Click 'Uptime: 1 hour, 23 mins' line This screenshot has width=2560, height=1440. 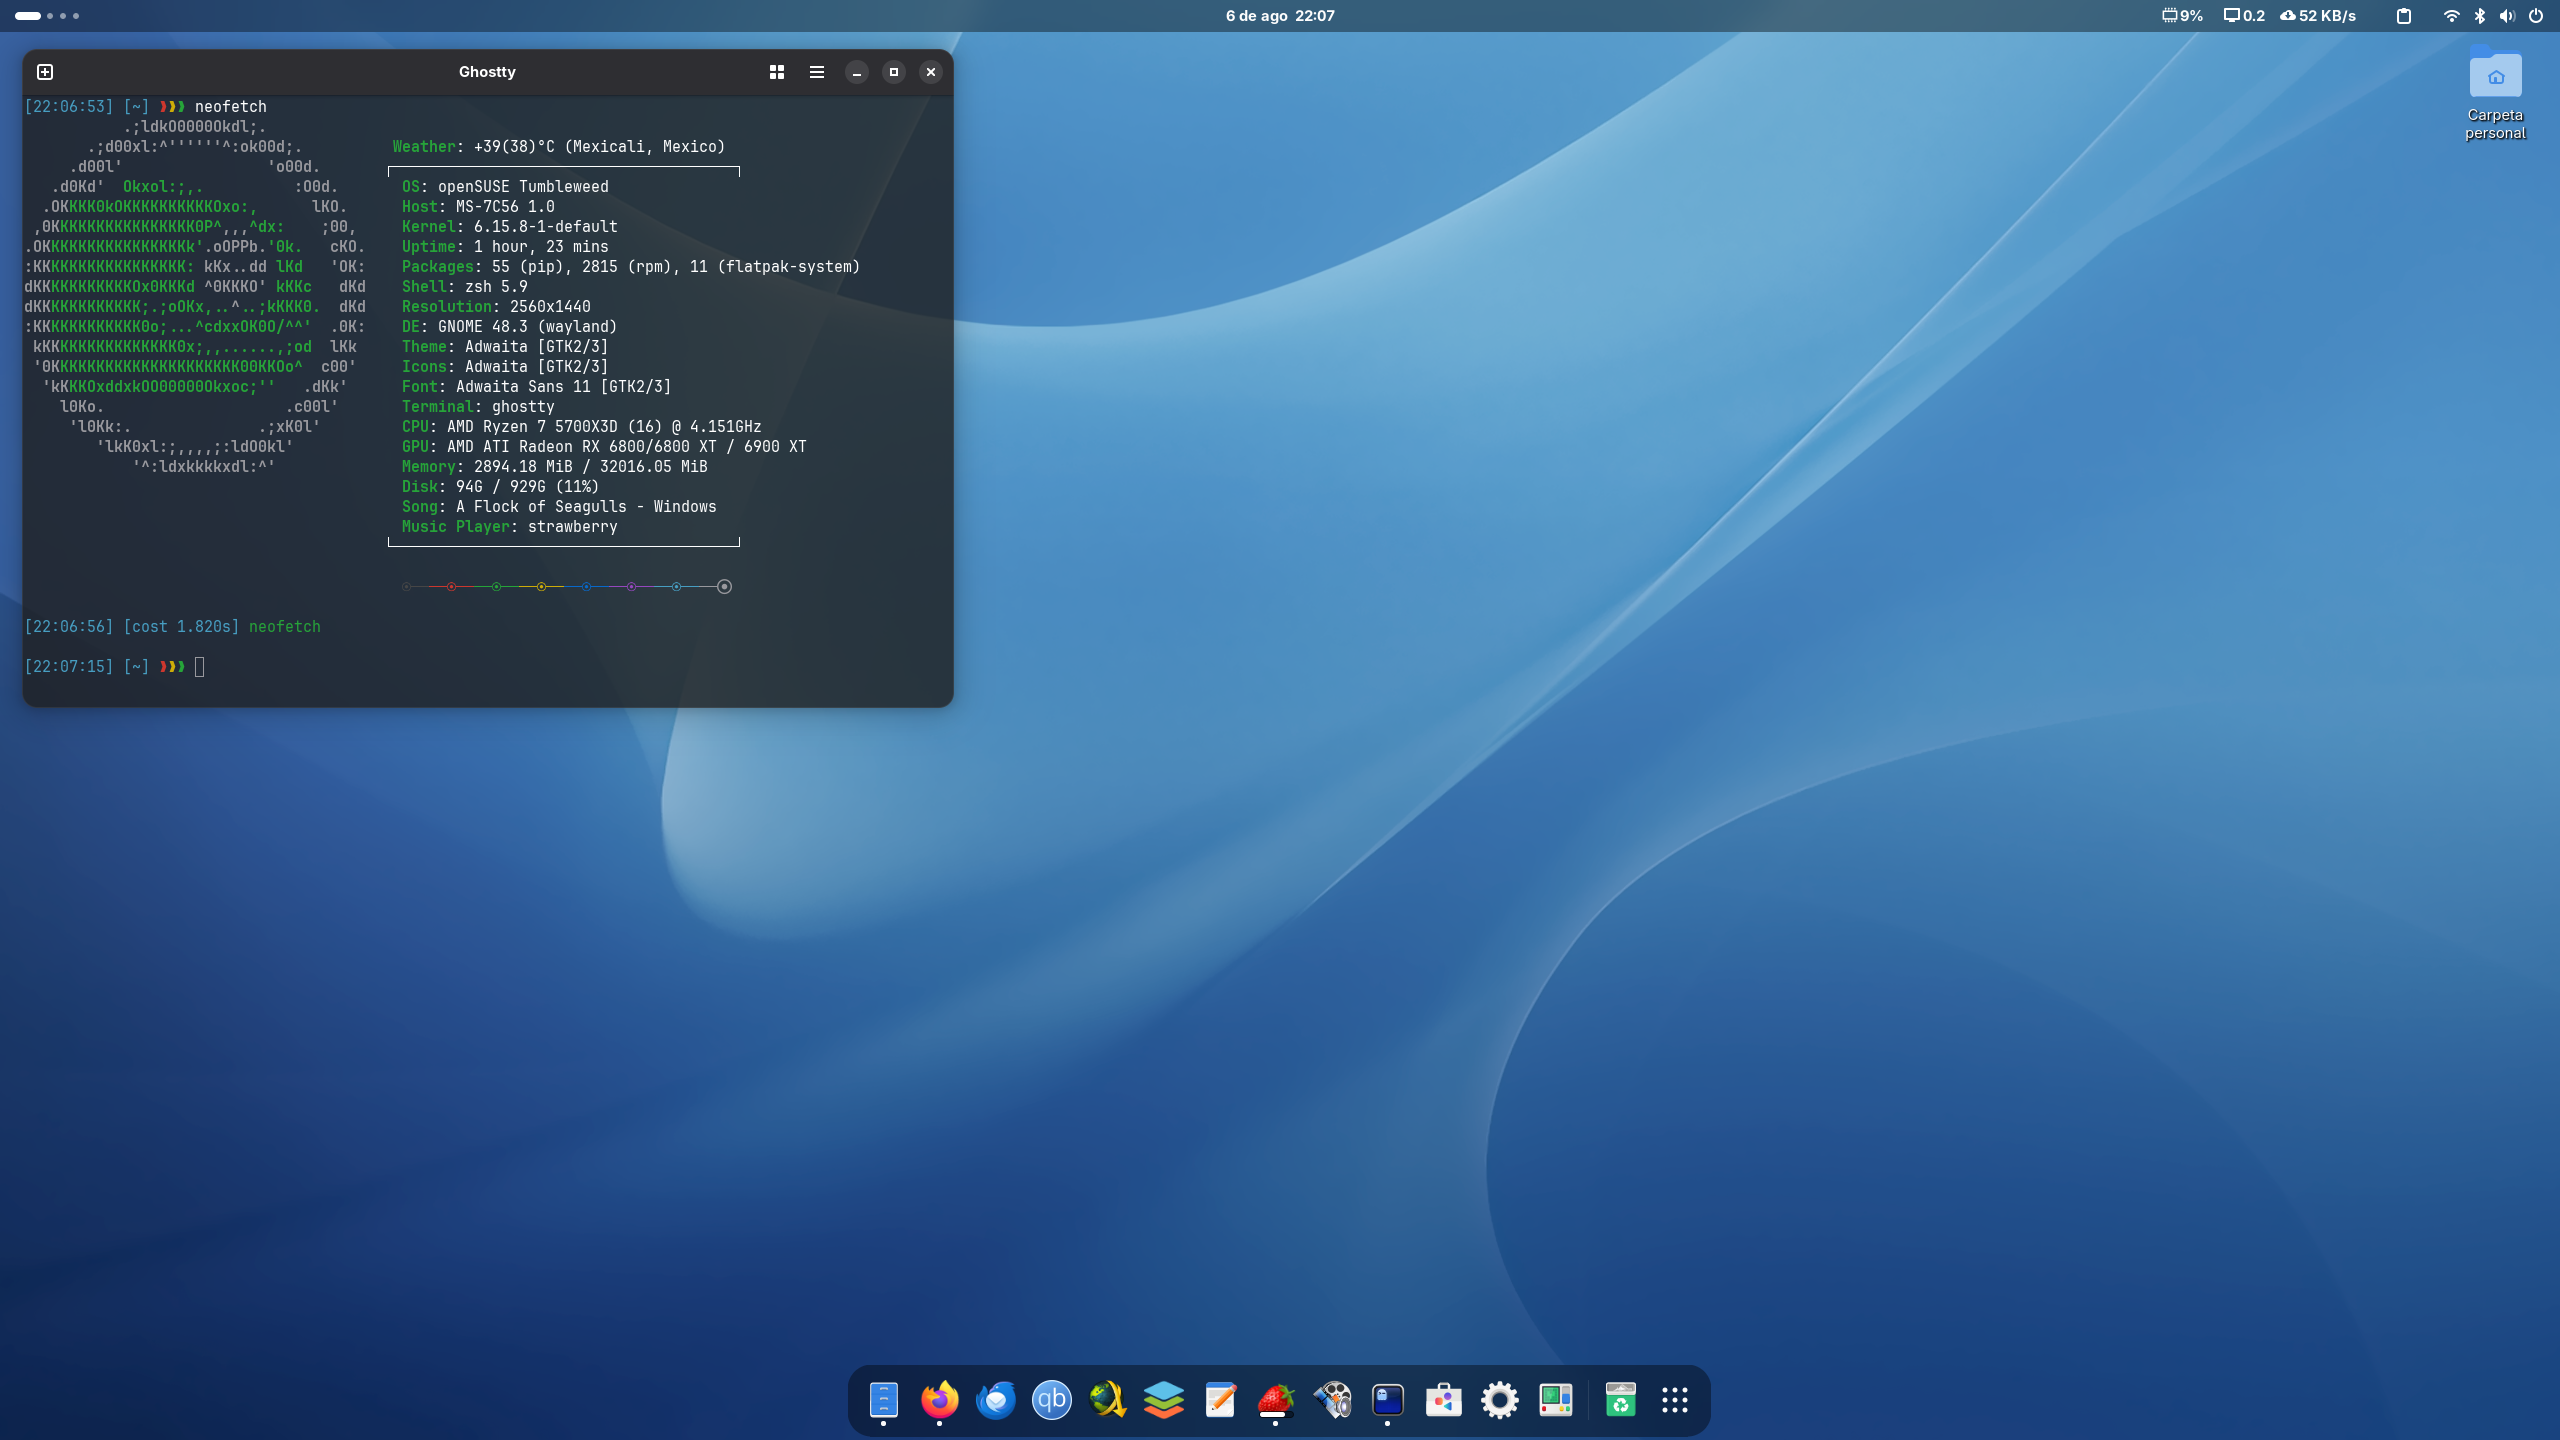point(505,247)
